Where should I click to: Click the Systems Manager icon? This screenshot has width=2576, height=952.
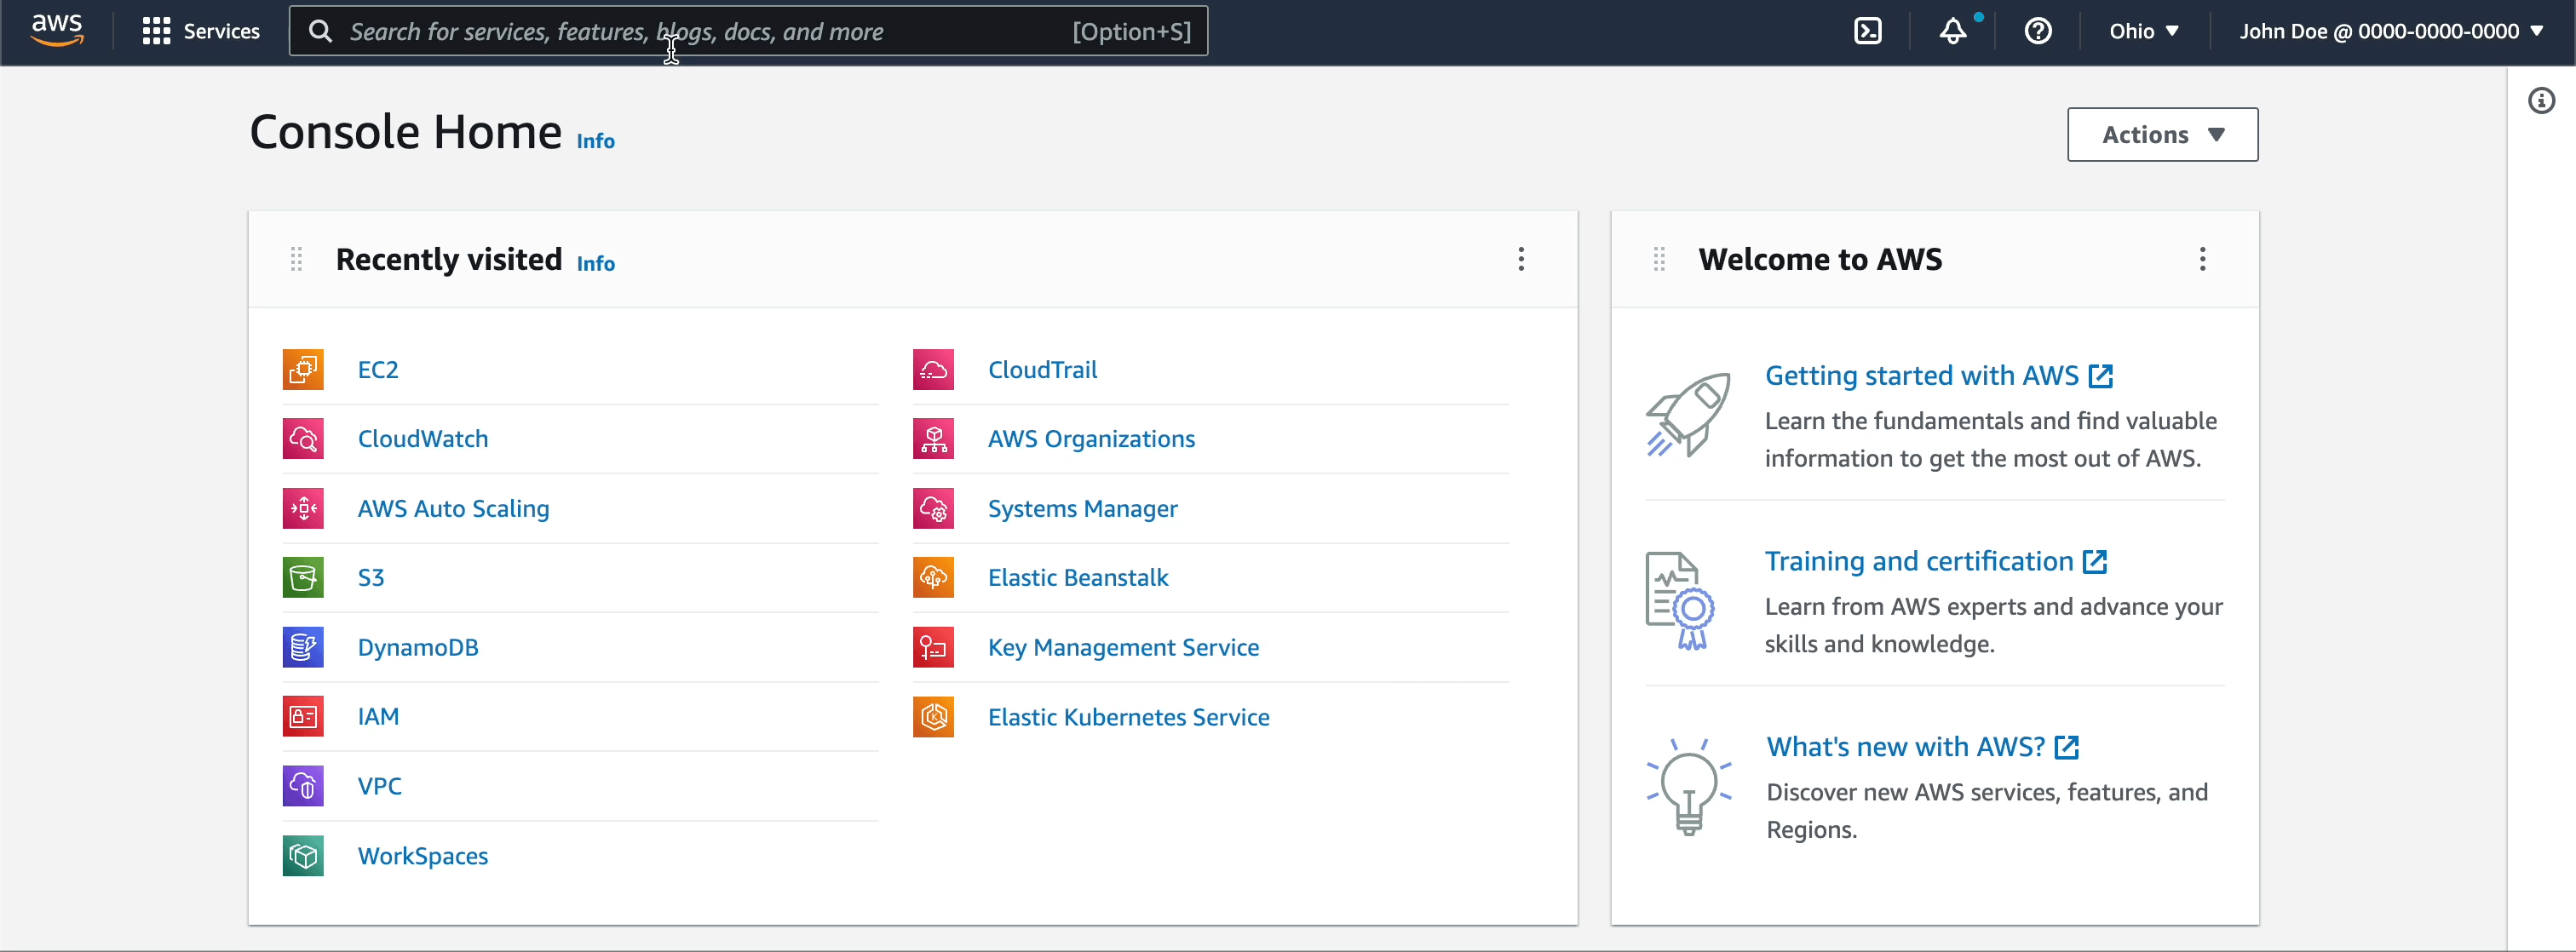coord(933,508)
